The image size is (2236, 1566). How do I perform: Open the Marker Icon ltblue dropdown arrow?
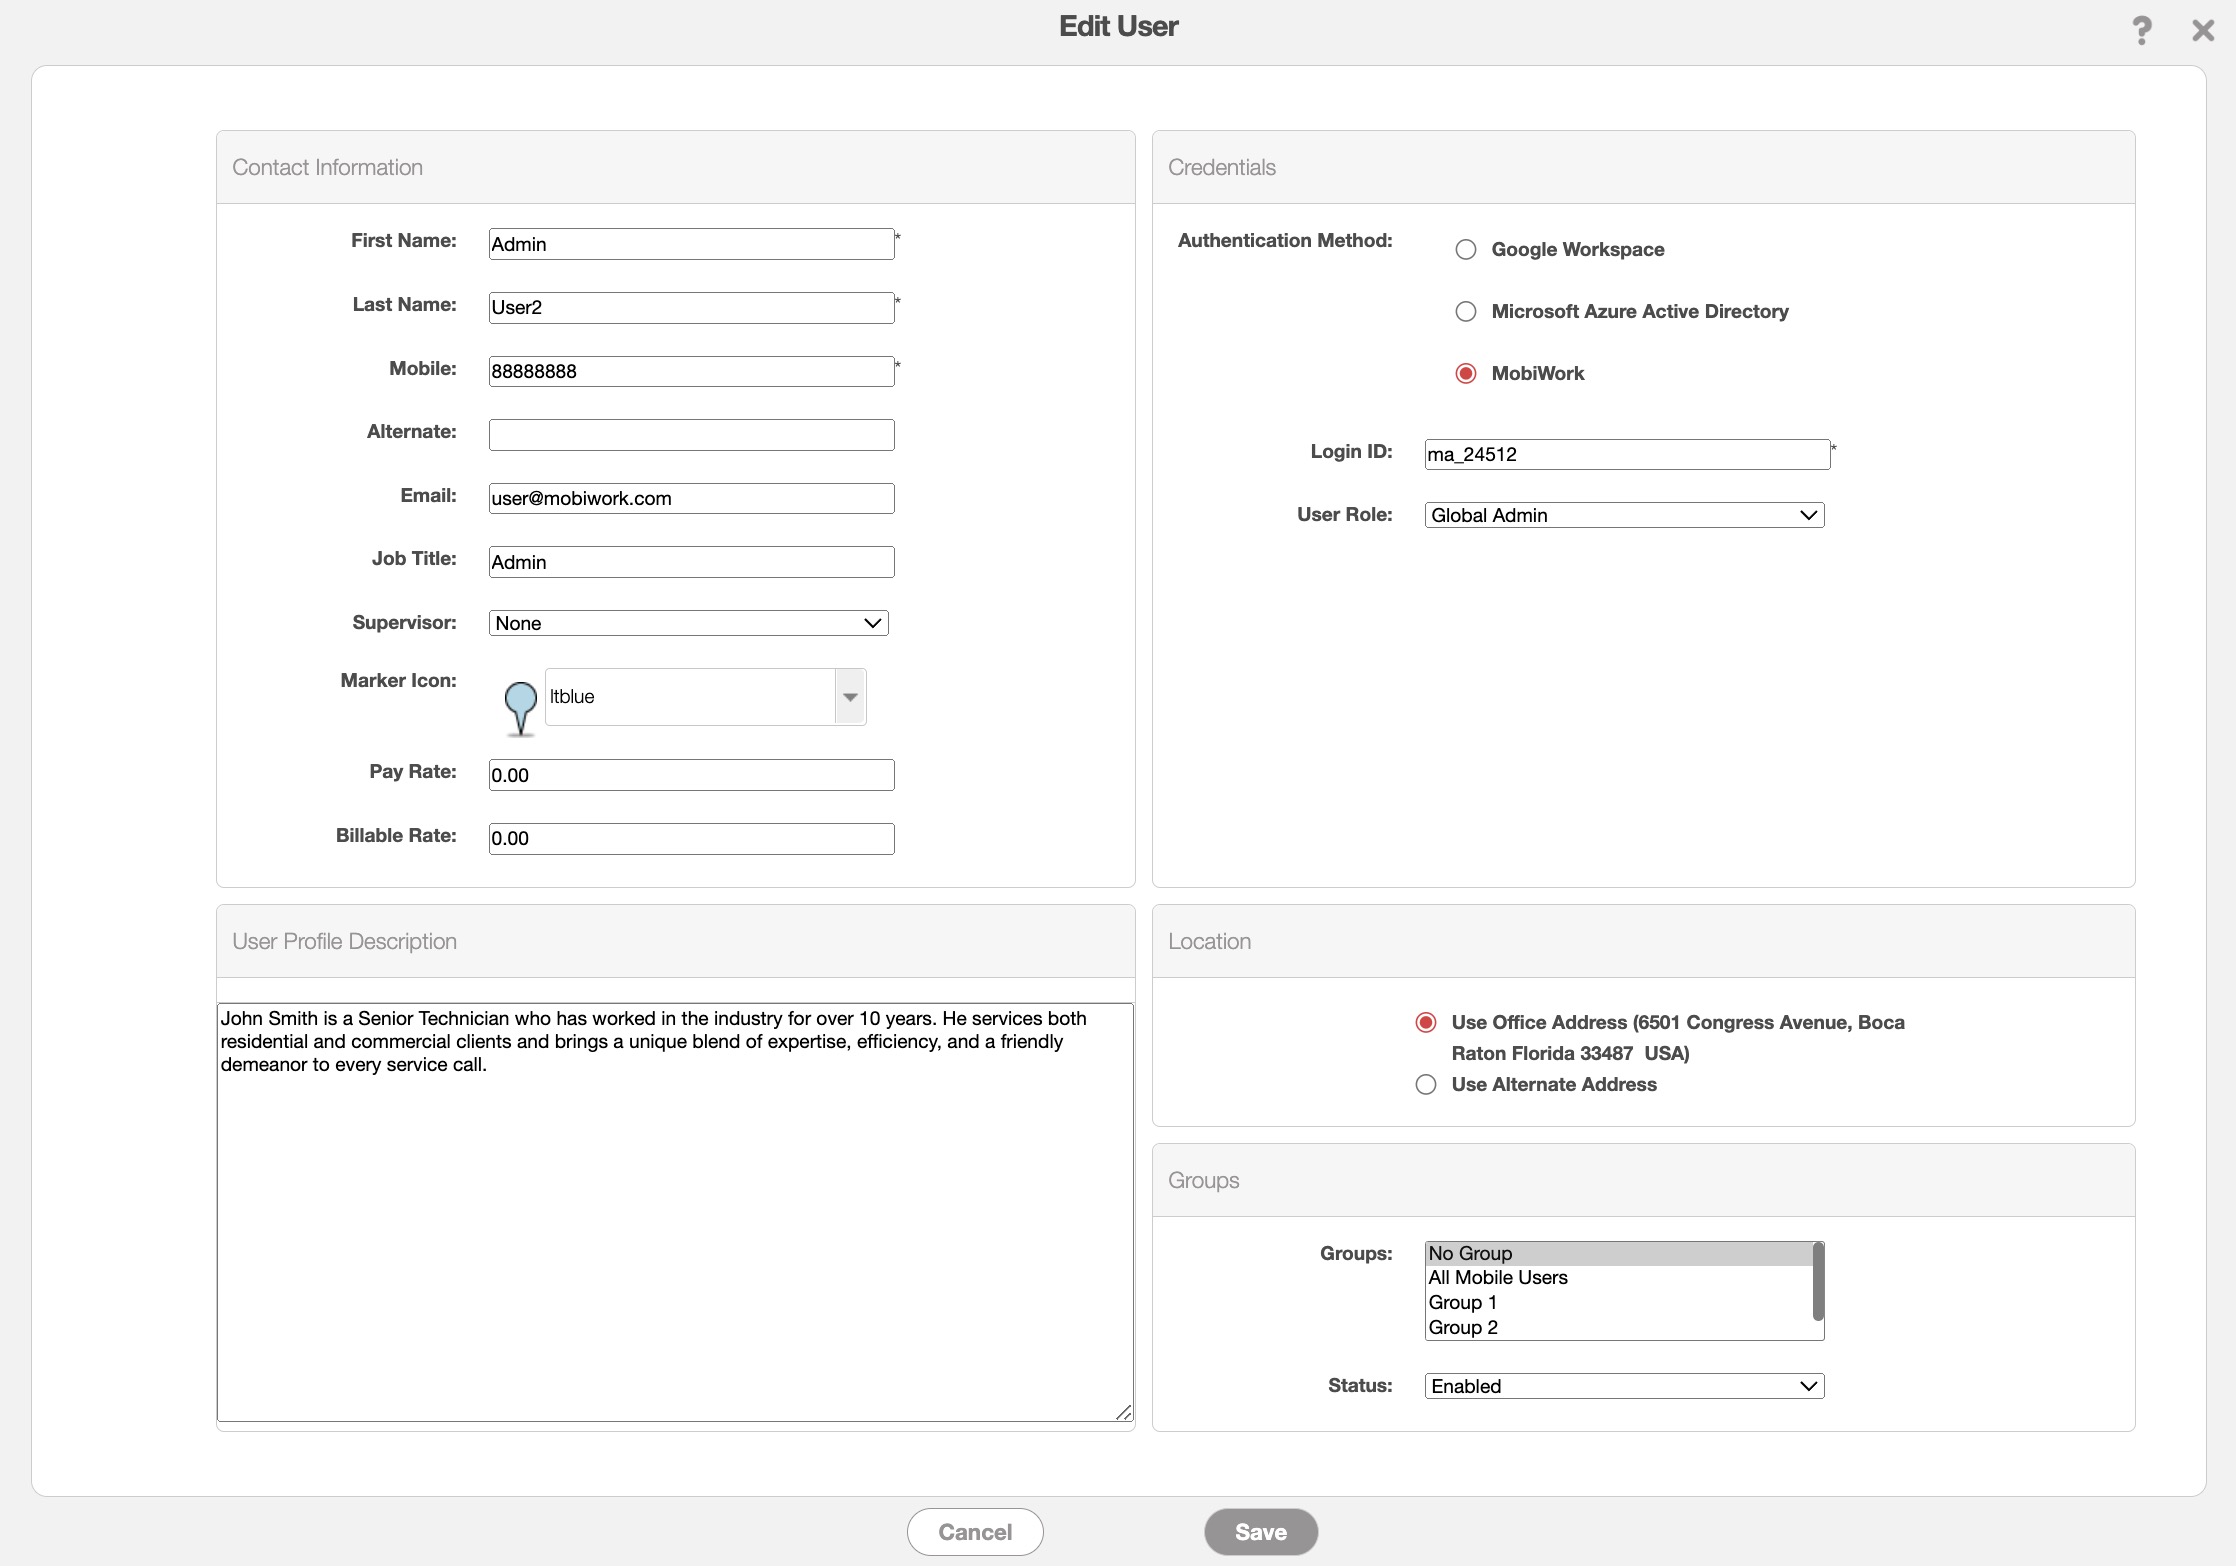click(850, 697)
